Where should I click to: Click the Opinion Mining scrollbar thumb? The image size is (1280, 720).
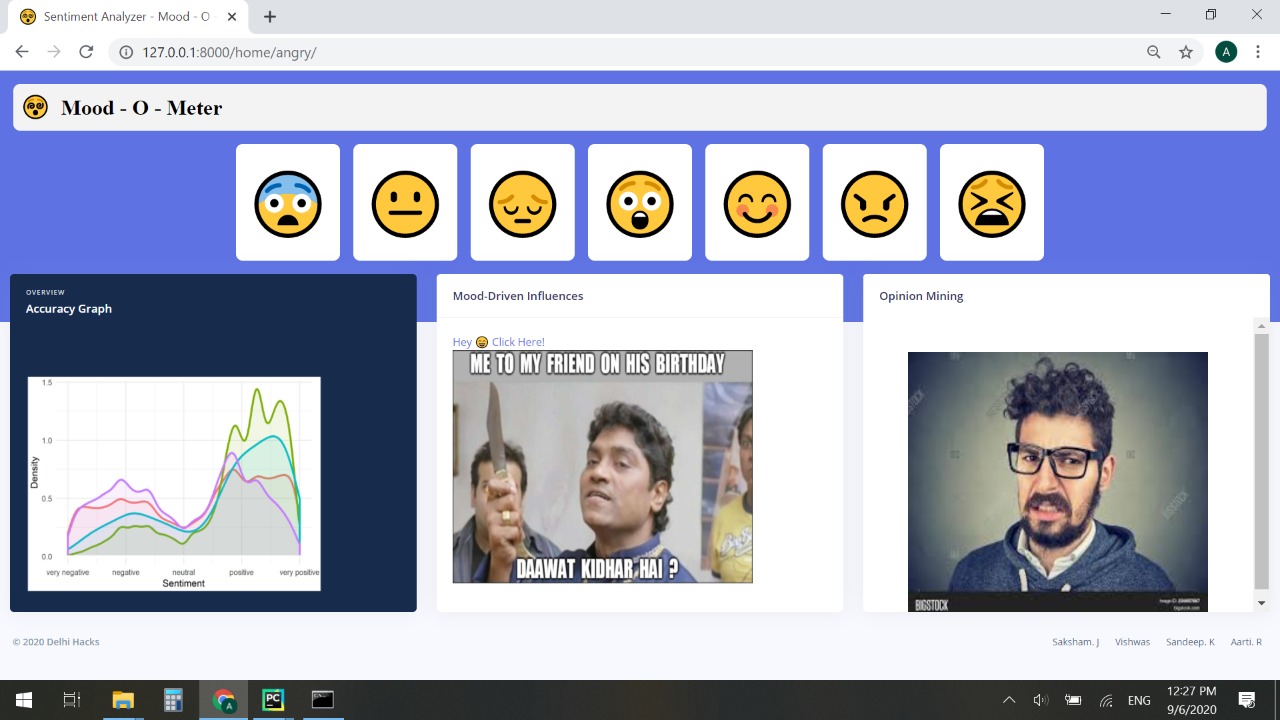point(1261,461)
